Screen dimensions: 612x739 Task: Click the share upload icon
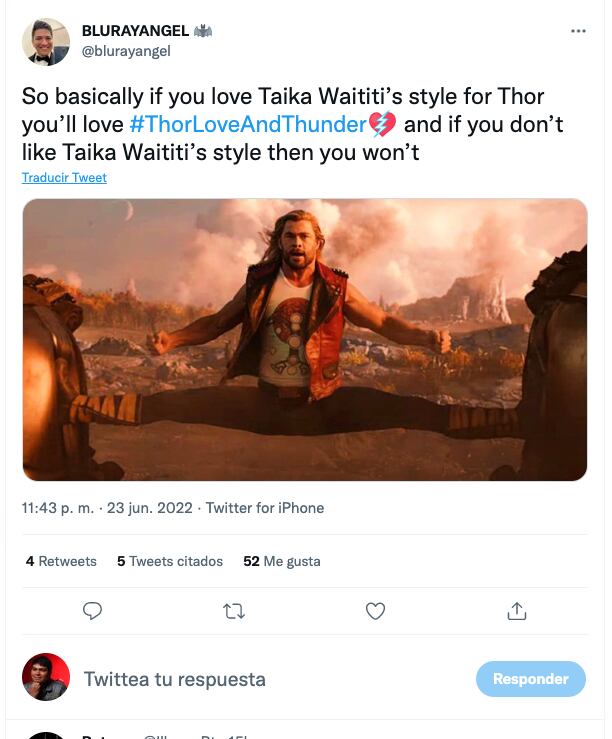click(517, 610)
